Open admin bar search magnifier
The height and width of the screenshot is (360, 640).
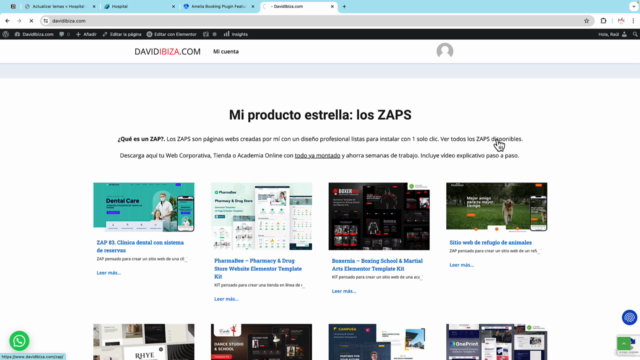pyautogui.click(x=635, y=34)
